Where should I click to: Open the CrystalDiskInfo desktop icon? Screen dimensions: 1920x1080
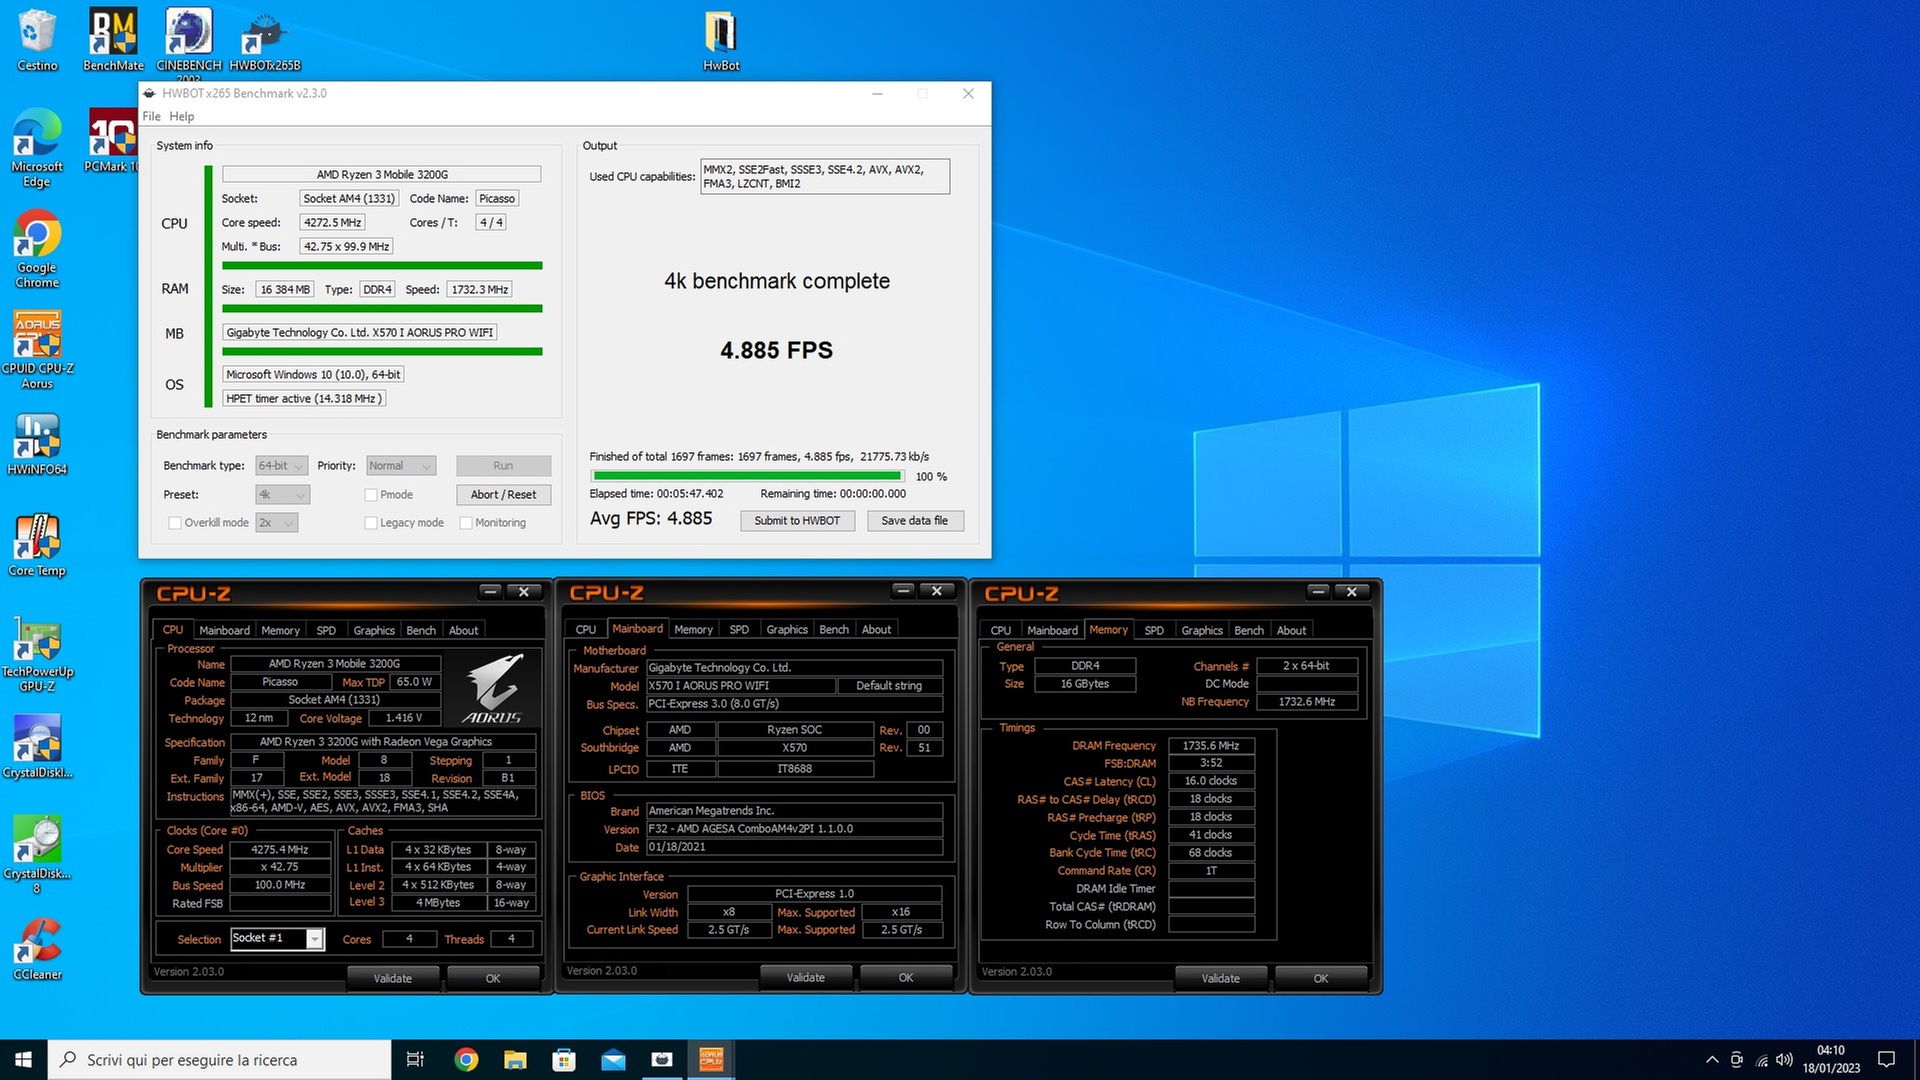pos(37,747)
